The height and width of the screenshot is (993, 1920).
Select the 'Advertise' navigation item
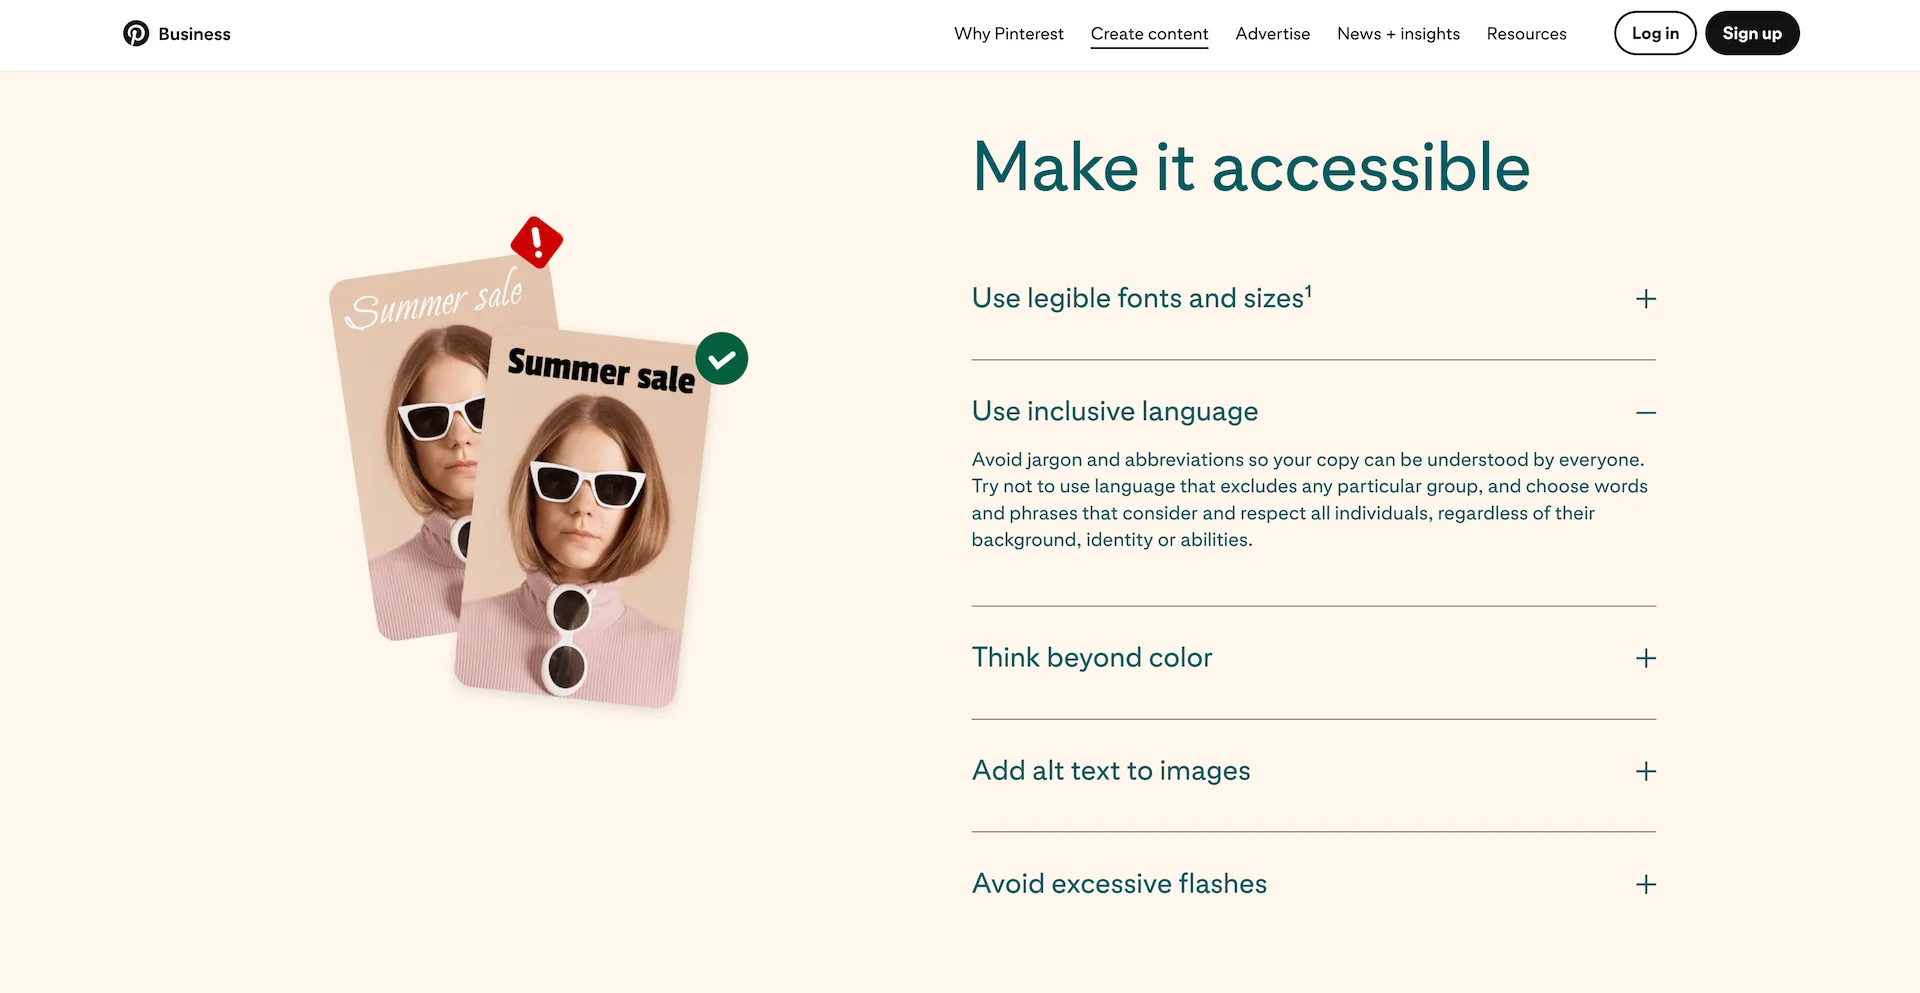[x=1272, y=34]
